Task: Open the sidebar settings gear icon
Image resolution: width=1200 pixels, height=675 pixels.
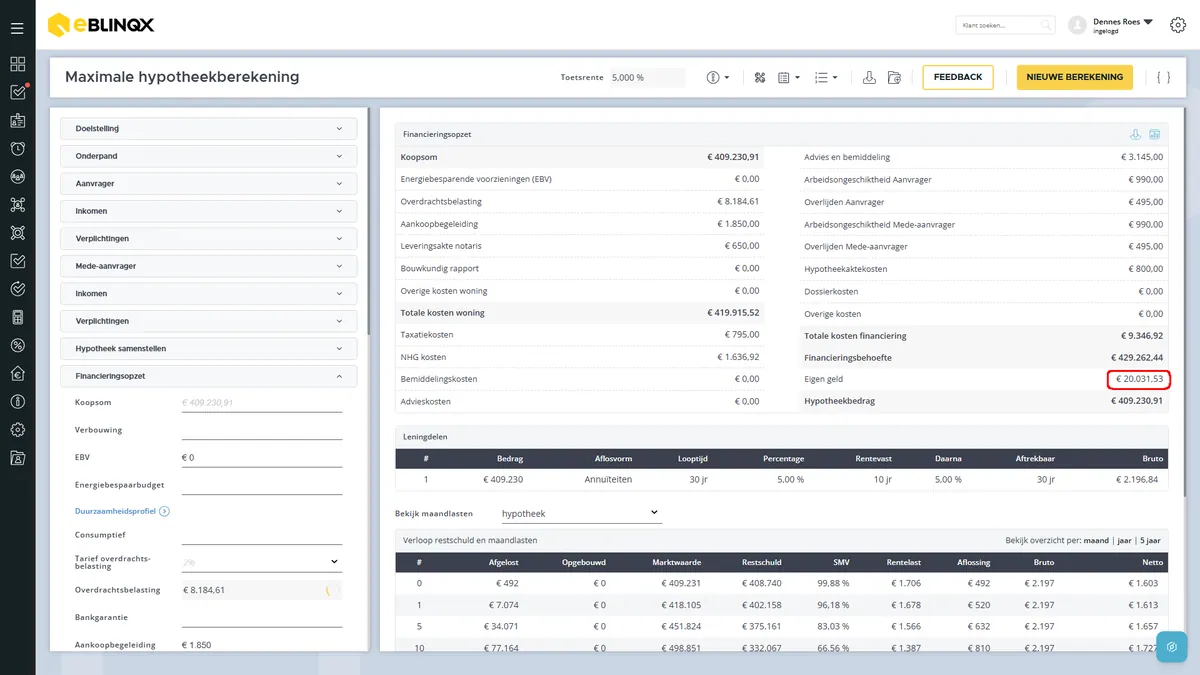Action: click(x=17, y=430)
